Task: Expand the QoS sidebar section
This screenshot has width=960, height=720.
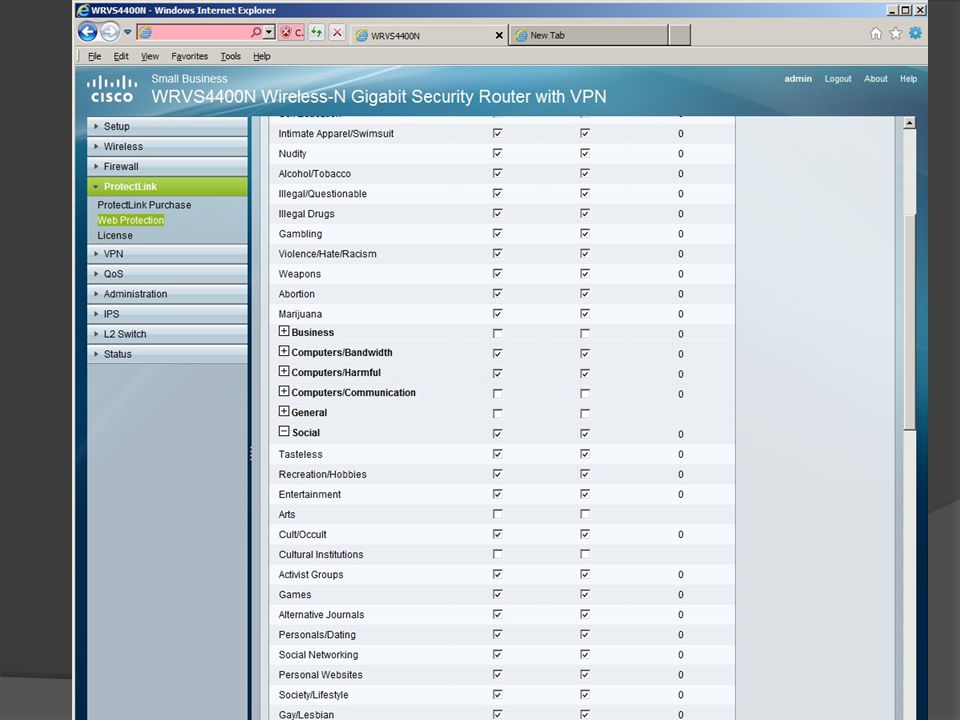Action: (167, 274)
